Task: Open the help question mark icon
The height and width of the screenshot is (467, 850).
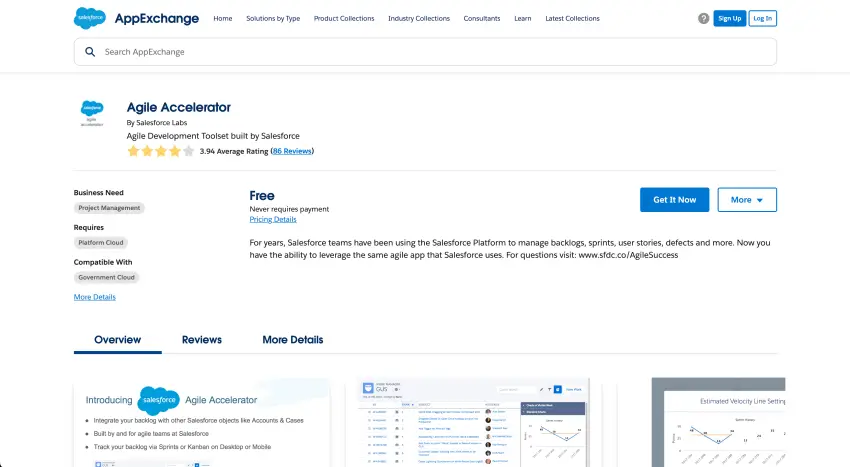Action: pos(704,18)
